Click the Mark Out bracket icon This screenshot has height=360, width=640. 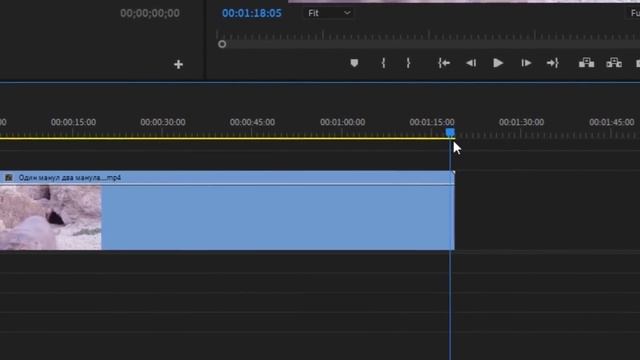point(408,63)
